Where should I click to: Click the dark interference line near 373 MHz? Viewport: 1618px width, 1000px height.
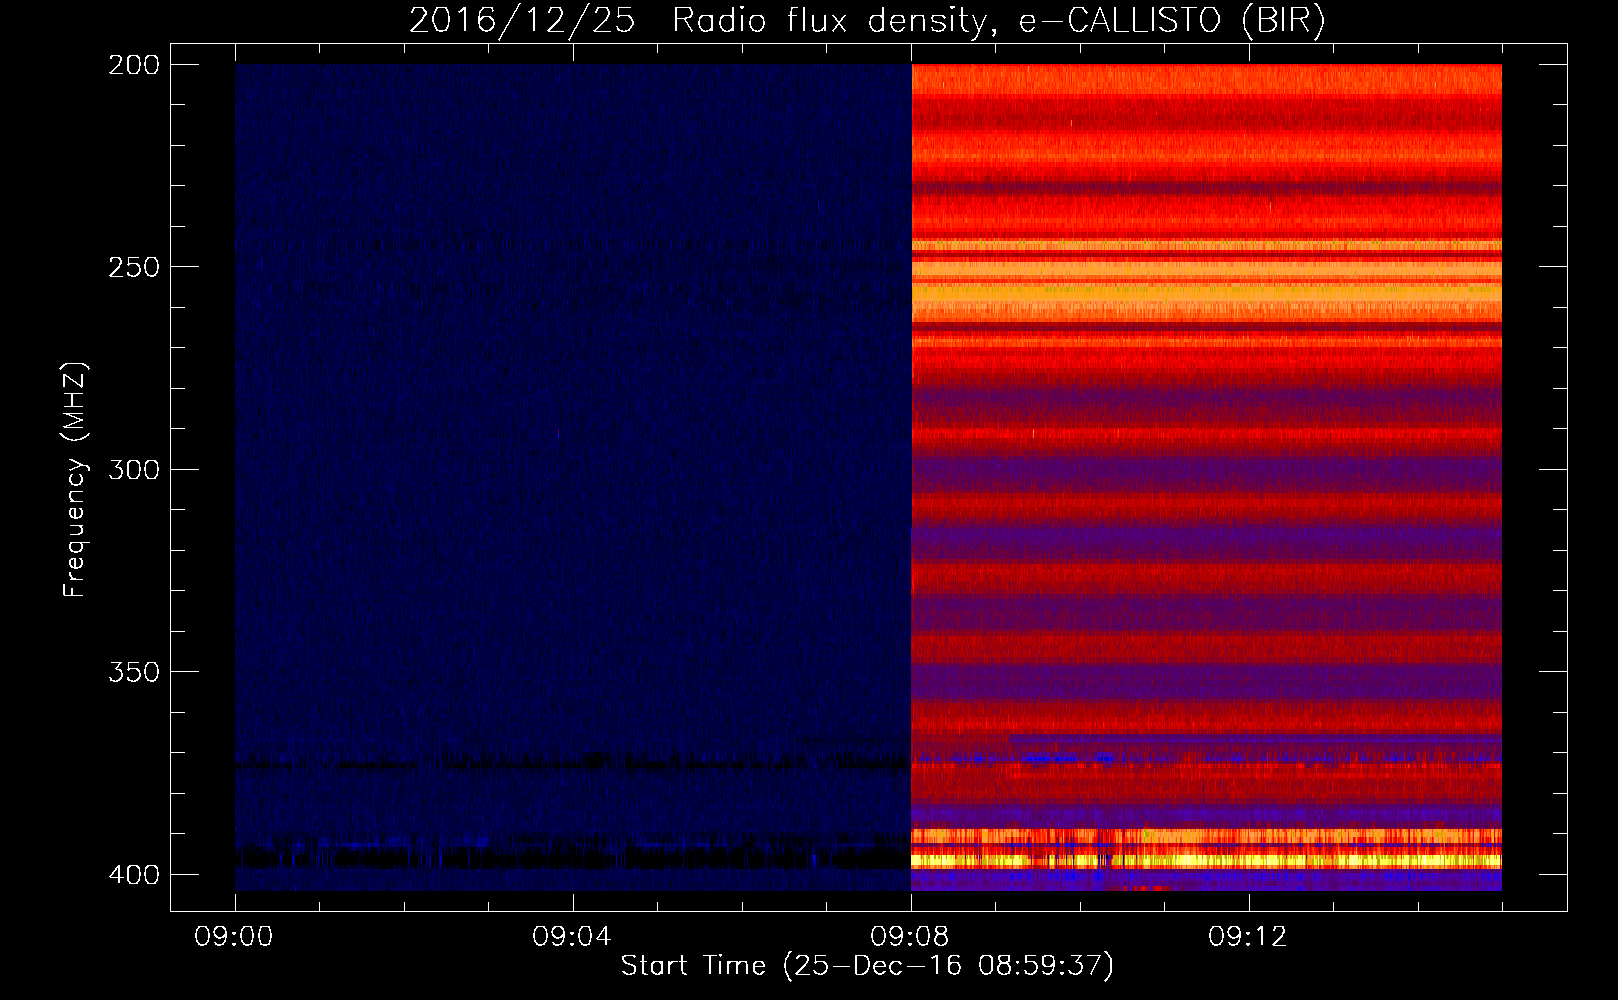point(572,764)
